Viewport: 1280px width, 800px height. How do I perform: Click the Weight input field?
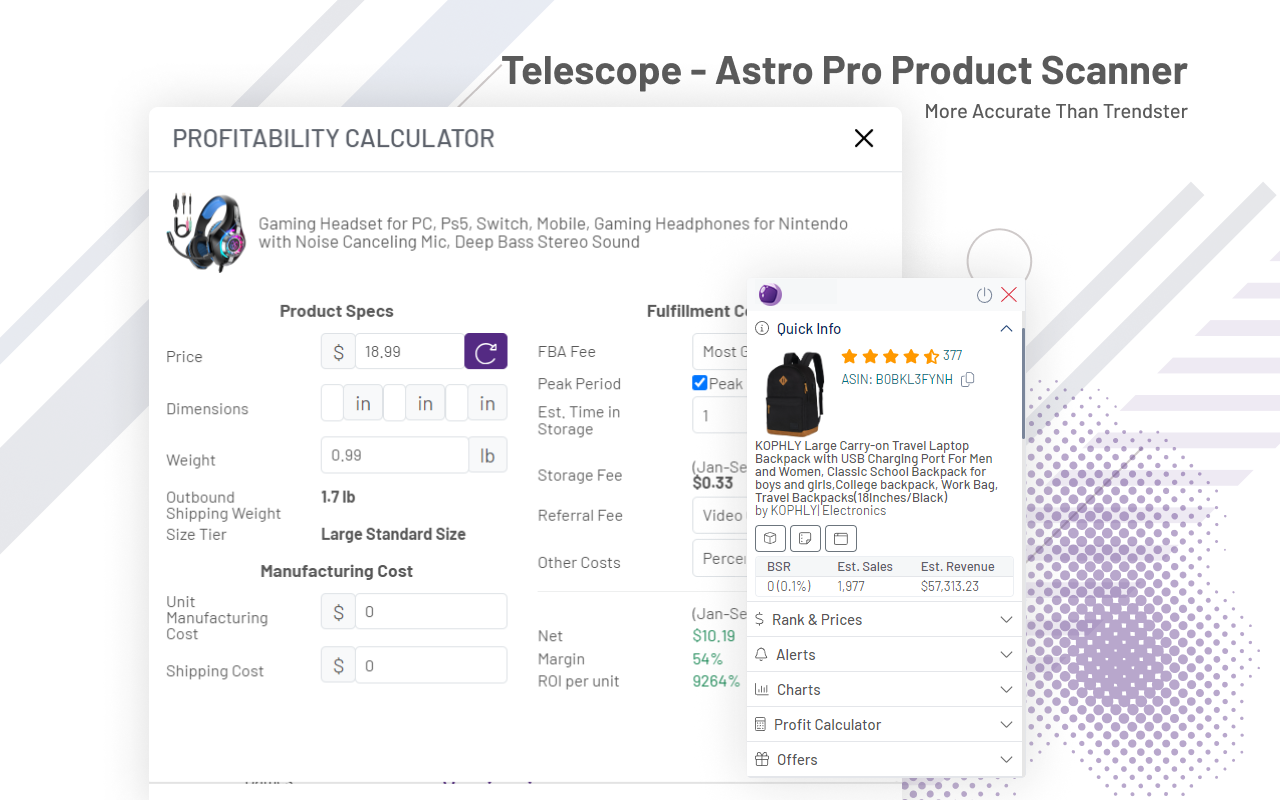pos(395,455)
